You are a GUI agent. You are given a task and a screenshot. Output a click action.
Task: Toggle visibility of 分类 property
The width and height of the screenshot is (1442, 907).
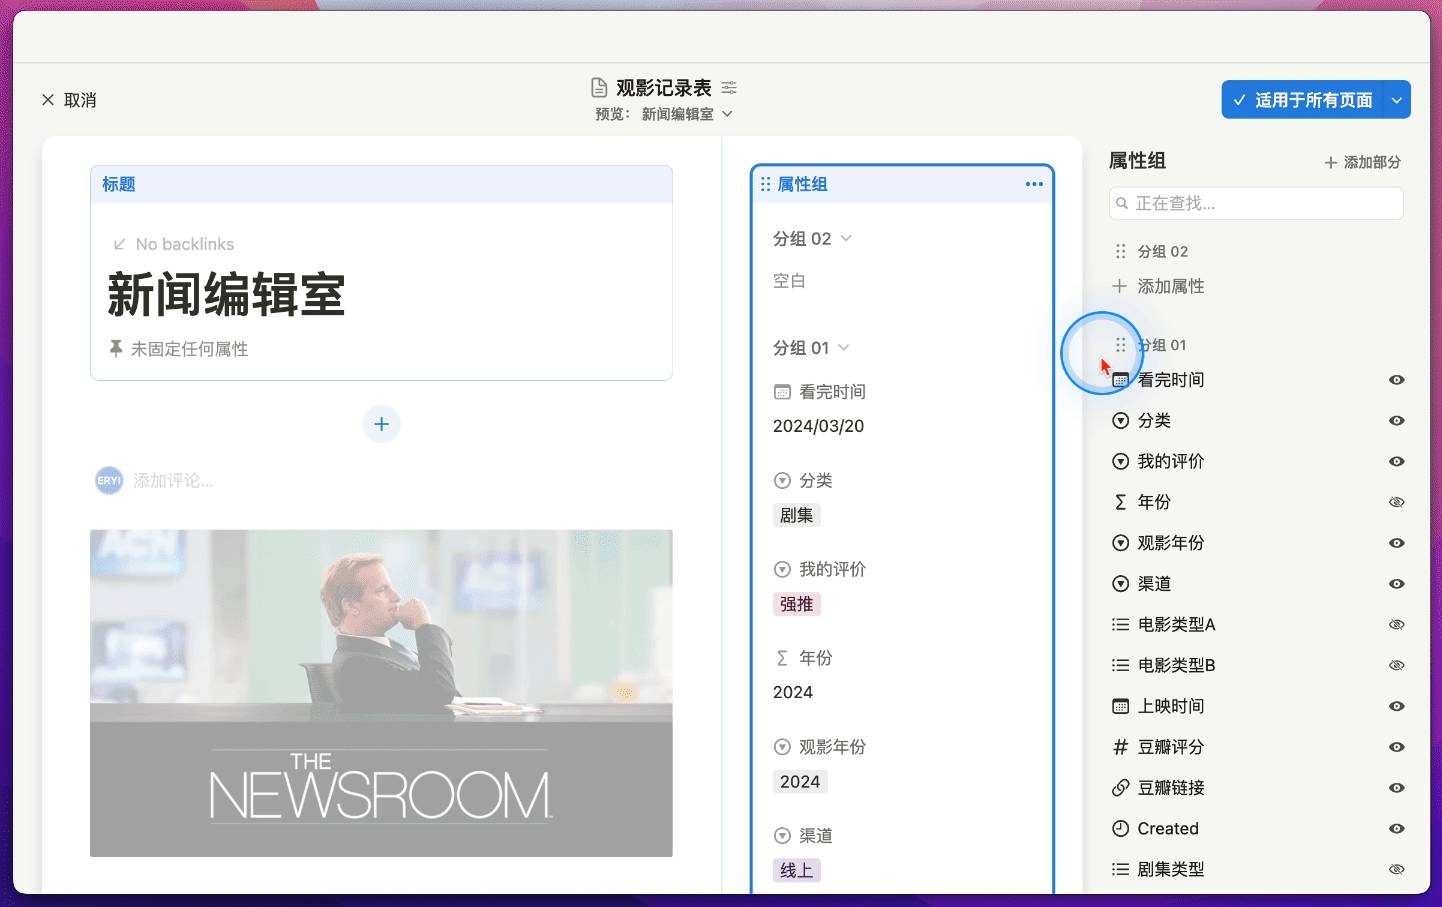coord(1397,421)
